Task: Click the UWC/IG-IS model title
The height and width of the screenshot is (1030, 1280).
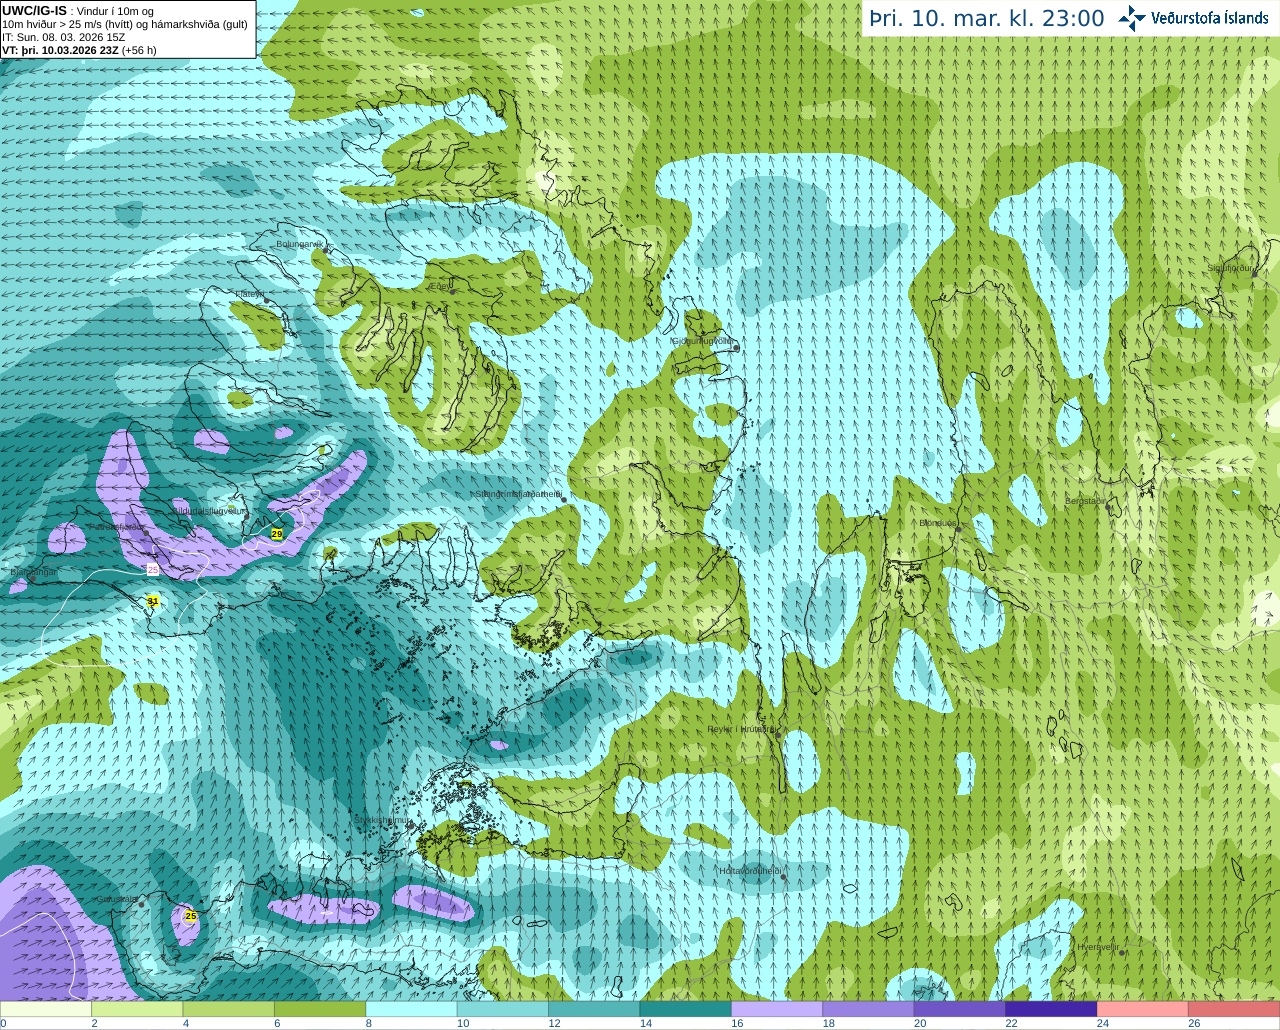Action: pyautogui.click(x=35, y=11)
